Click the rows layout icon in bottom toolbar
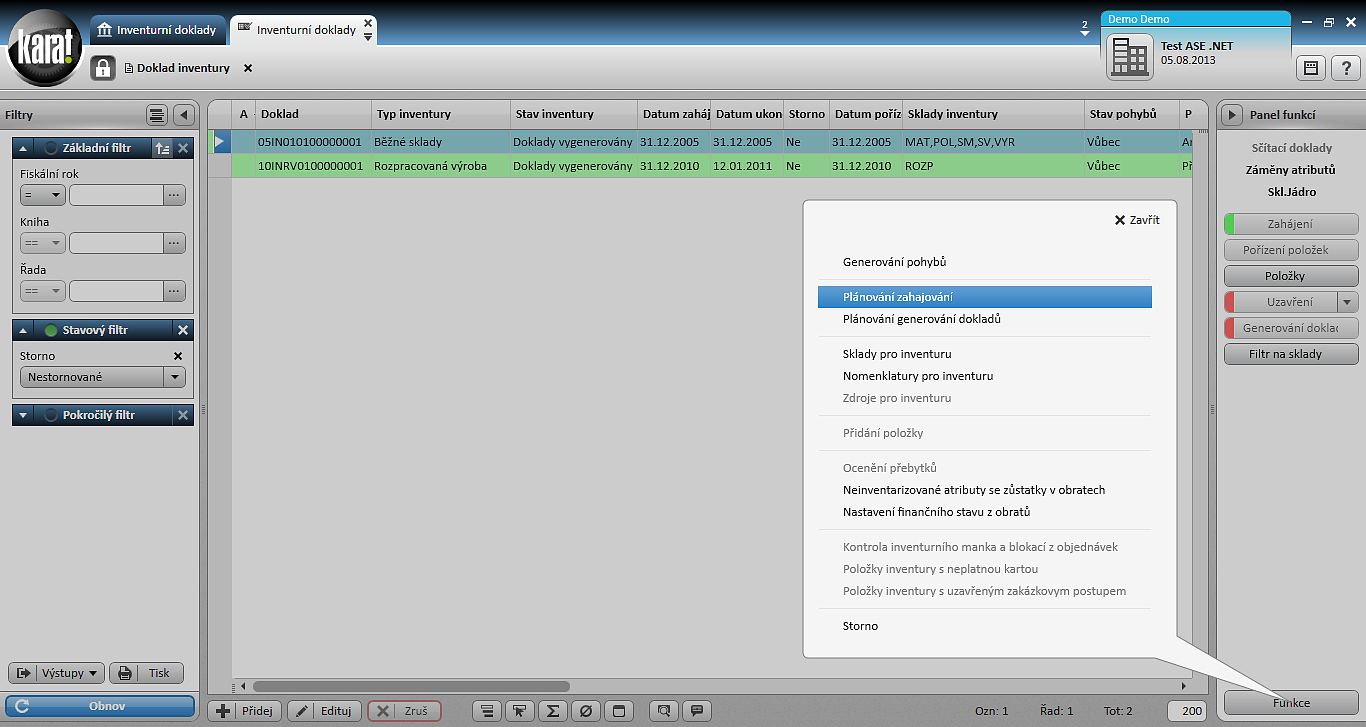Image resolution: width=1366 pixels, height=727 pixels. point(486,711)
